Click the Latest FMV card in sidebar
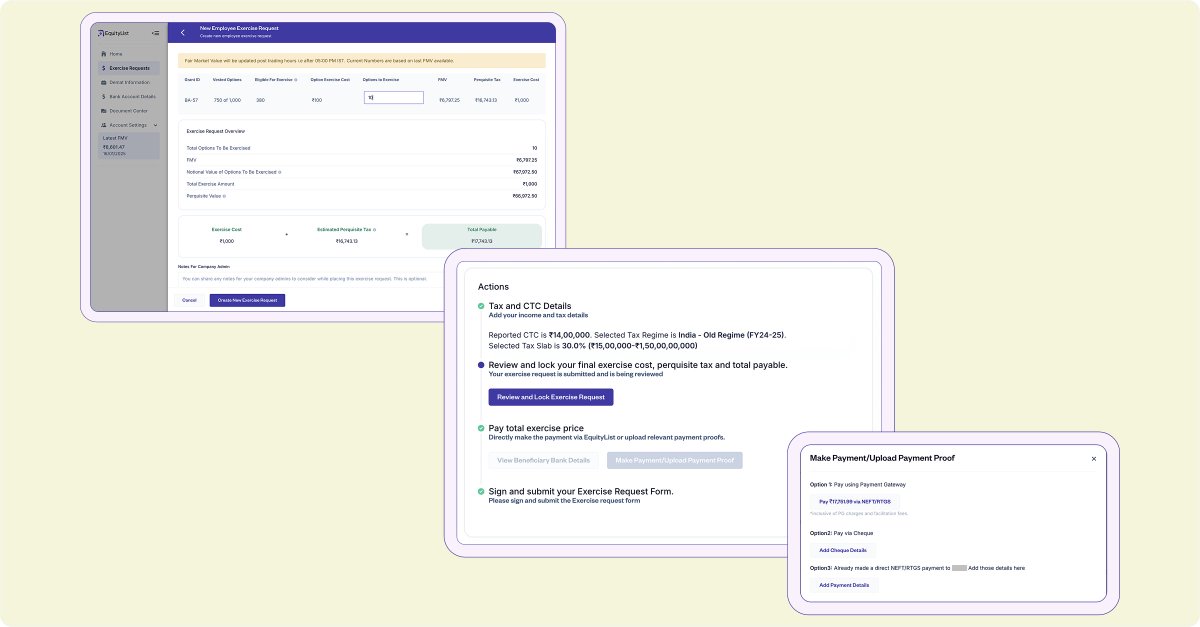Screen dimensions: 1200x627 click(x=129, y=146)
